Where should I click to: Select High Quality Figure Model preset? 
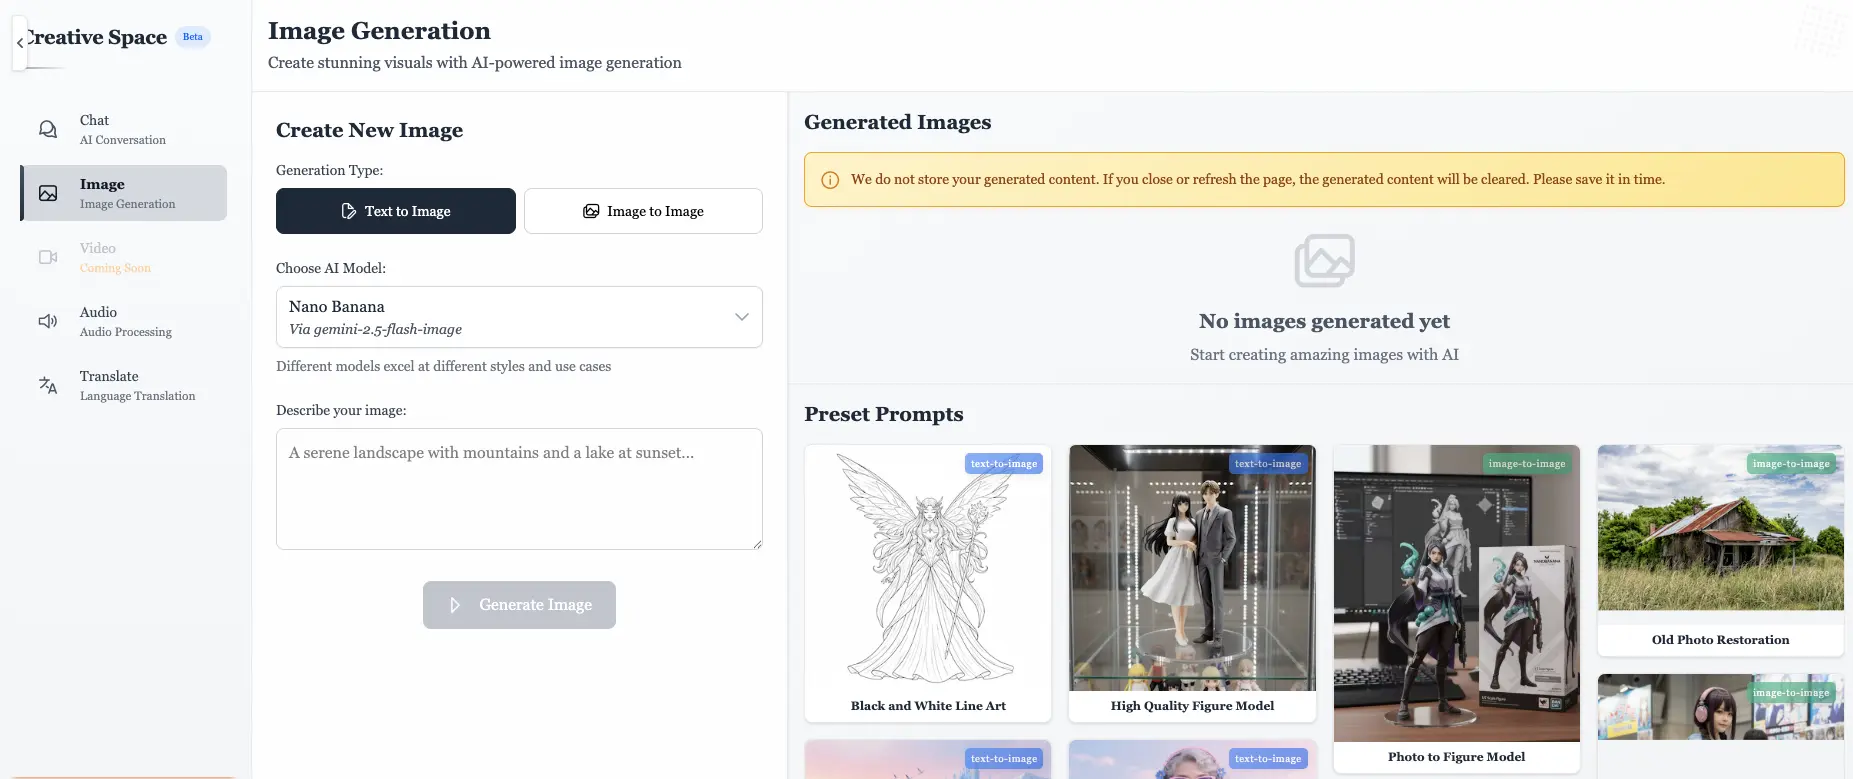pos(1192,583)
